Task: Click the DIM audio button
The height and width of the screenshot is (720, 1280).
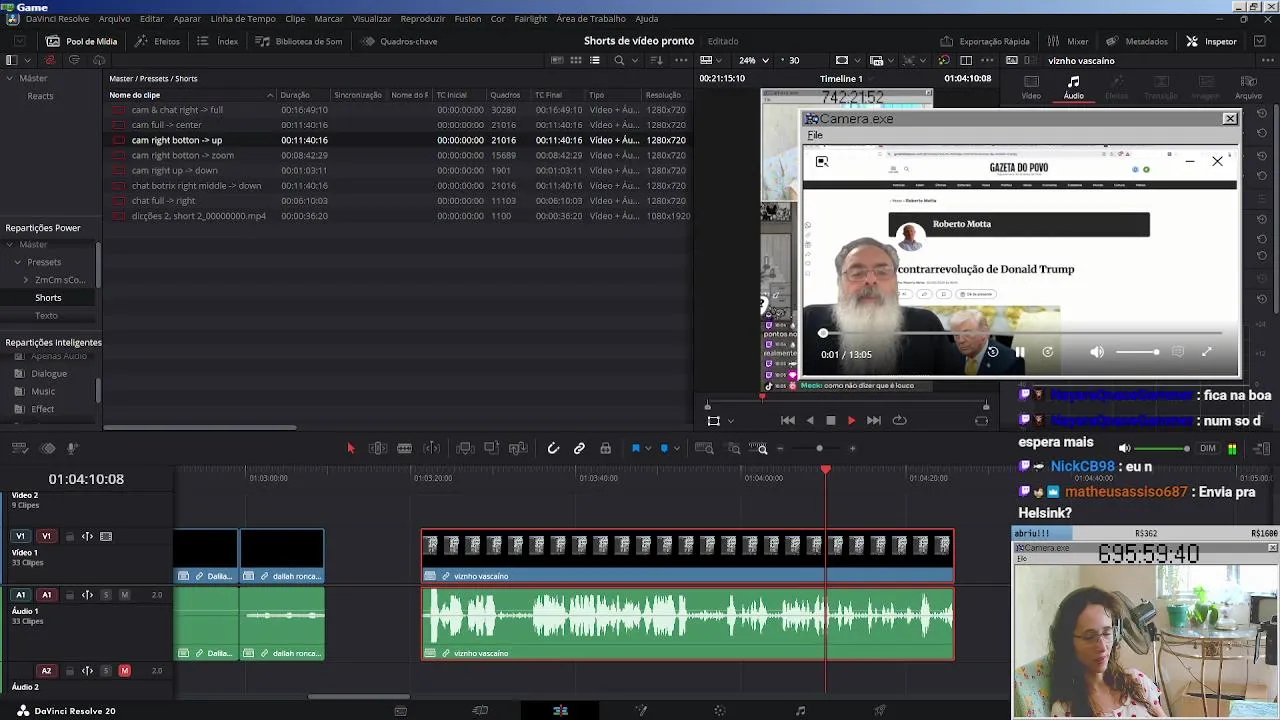Action: tap(1208, 449)
